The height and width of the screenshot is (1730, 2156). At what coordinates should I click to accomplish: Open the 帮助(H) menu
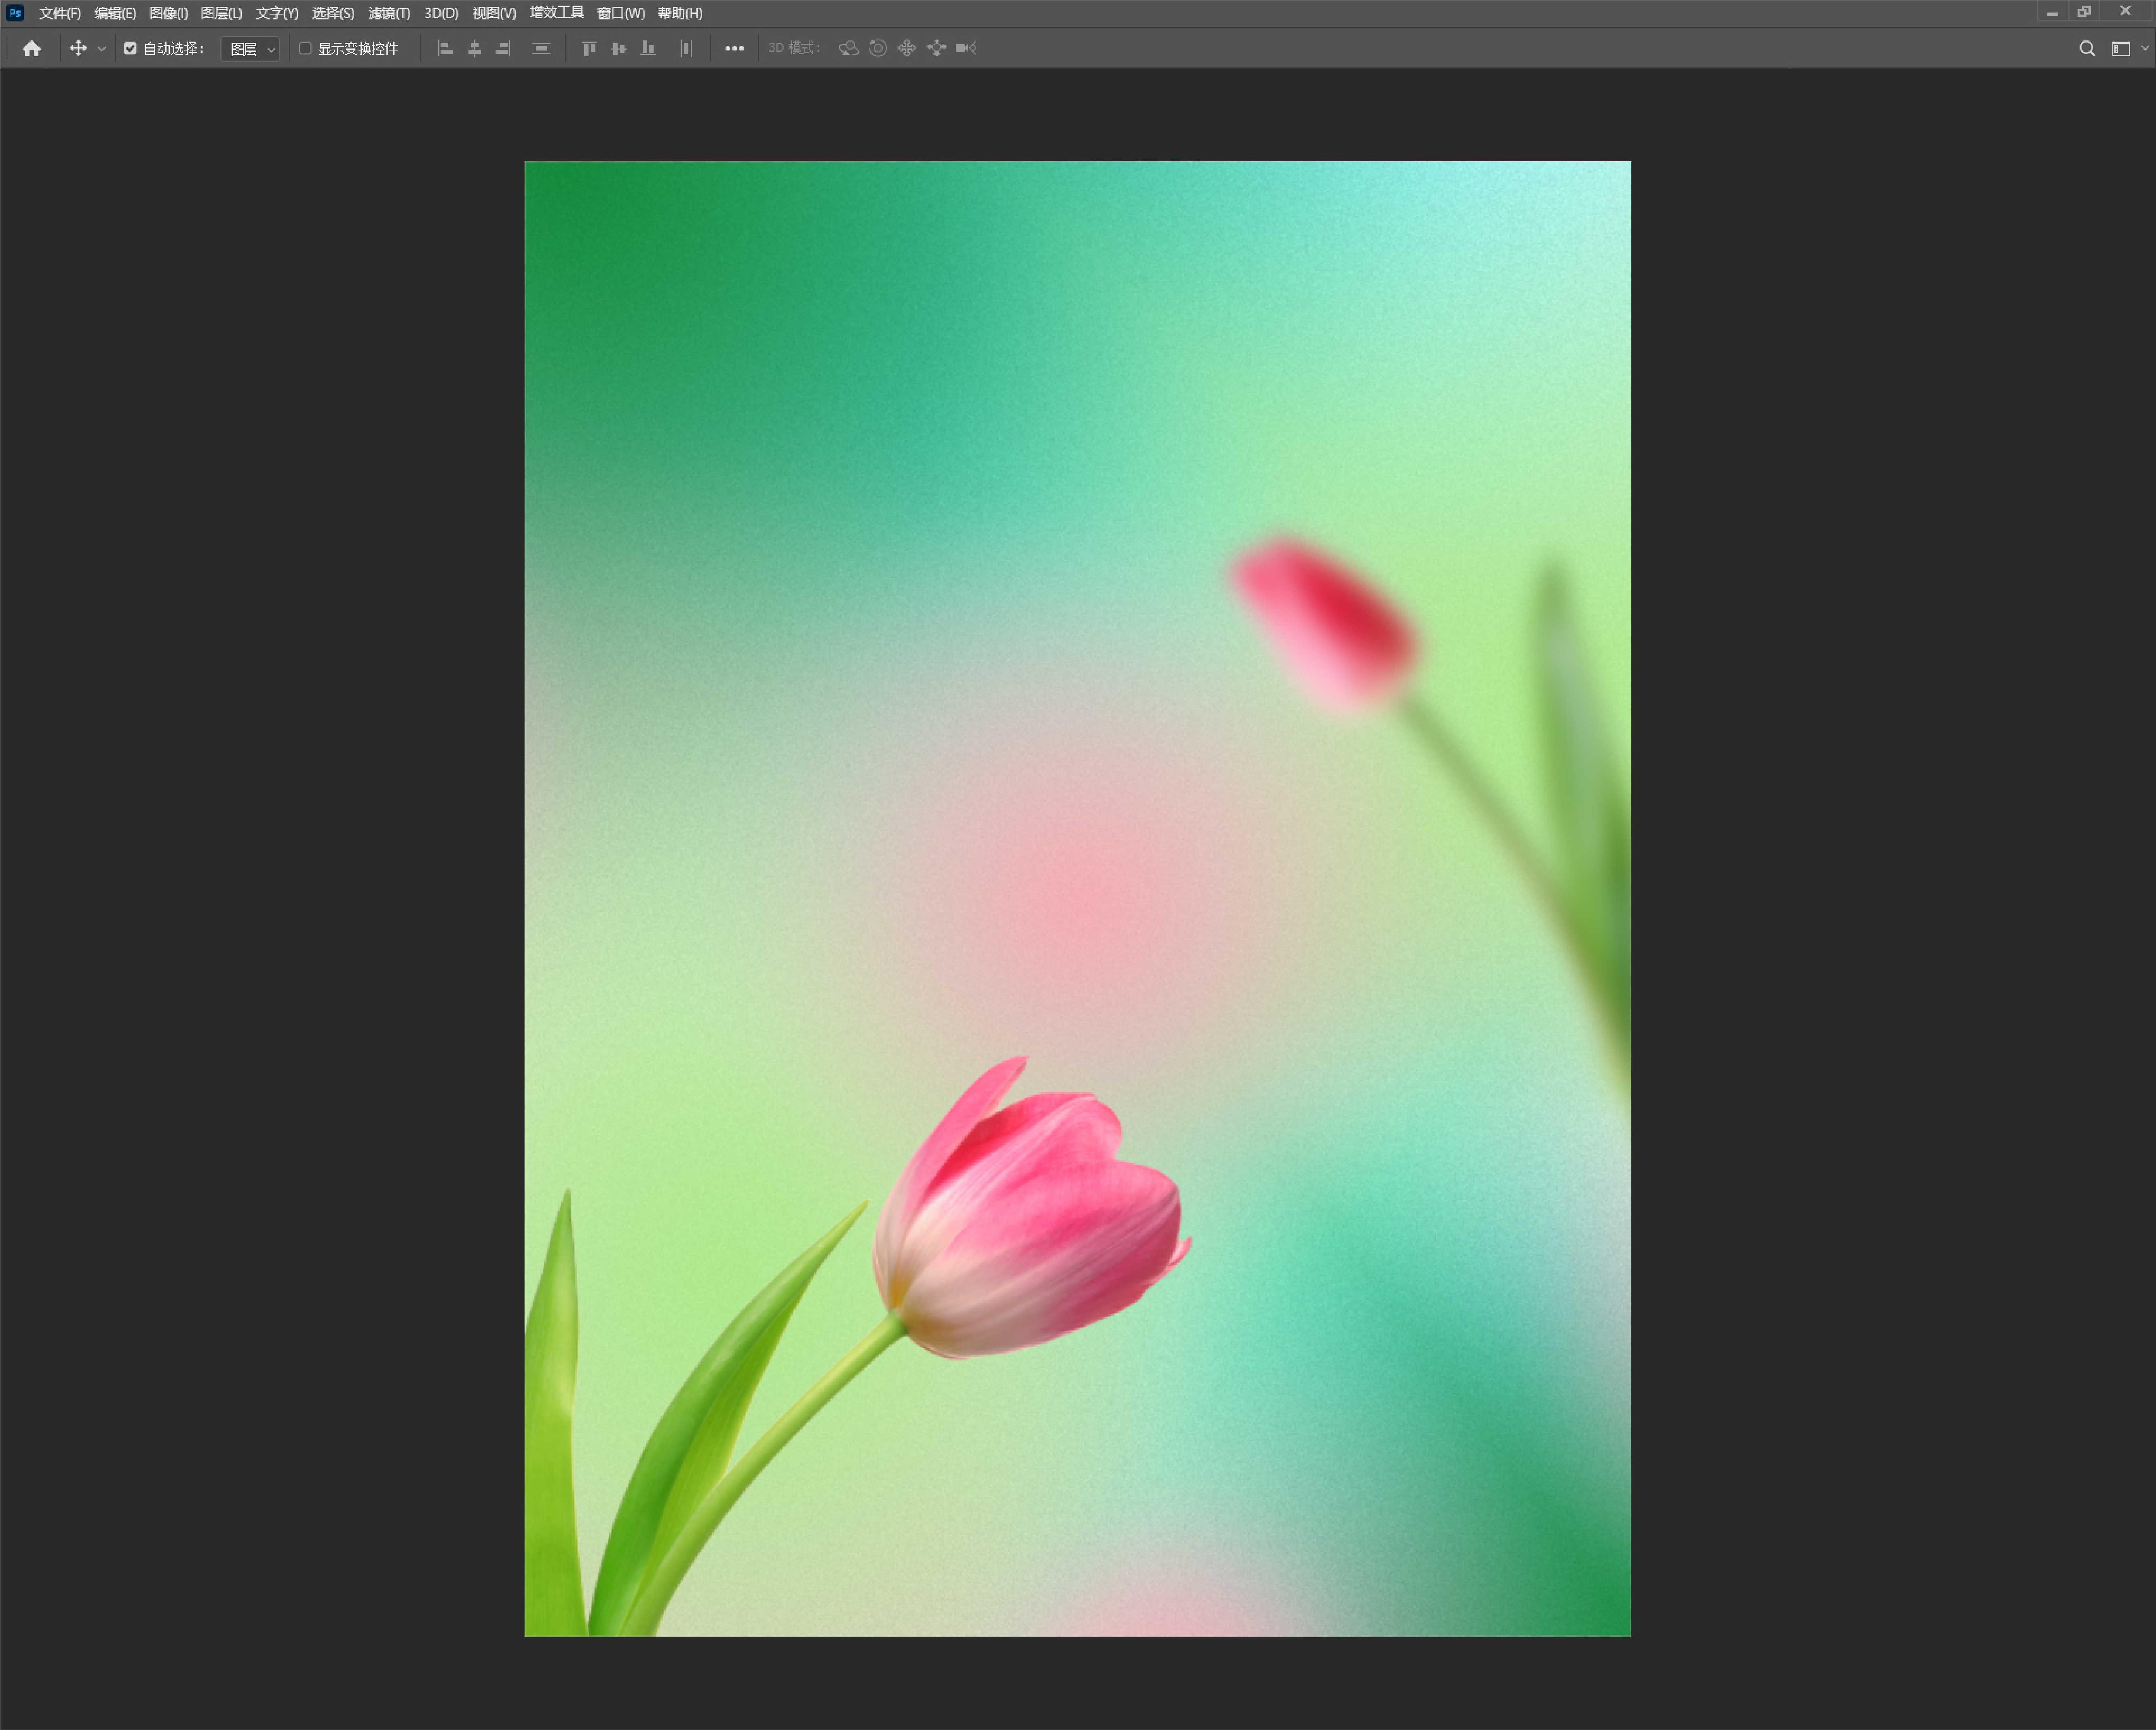click(x=680, y=13)
